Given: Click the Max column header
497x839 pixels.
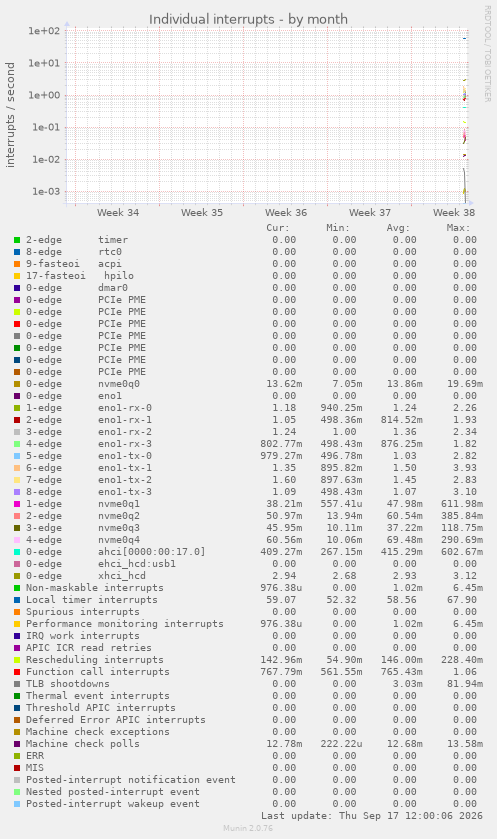Looking at the screenshot, I should [x=458, y=228].
